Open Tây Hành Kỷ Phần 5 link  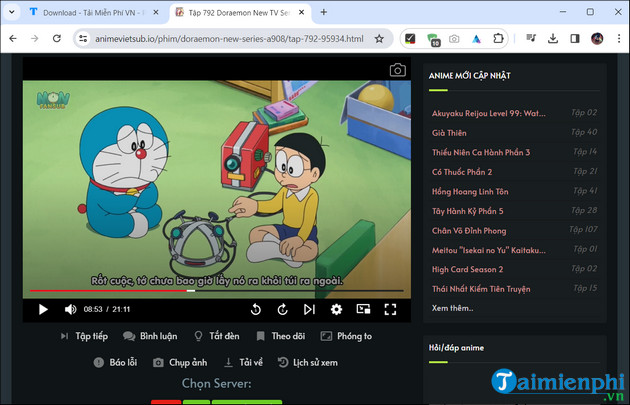pos(467,211)
